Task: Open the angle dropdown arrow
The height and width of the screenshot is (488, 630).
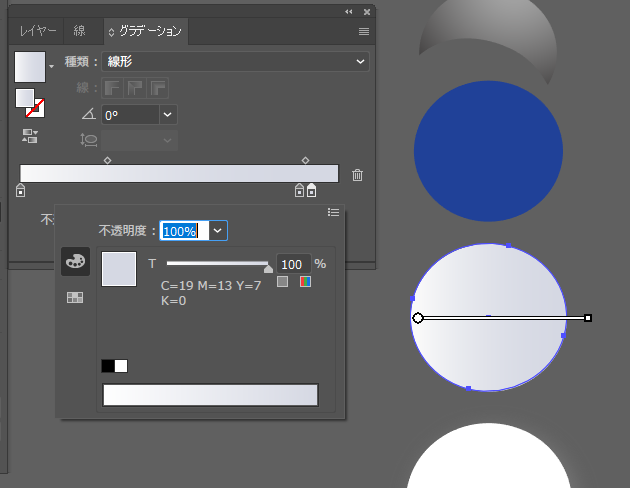Action: tap(168, 115)
